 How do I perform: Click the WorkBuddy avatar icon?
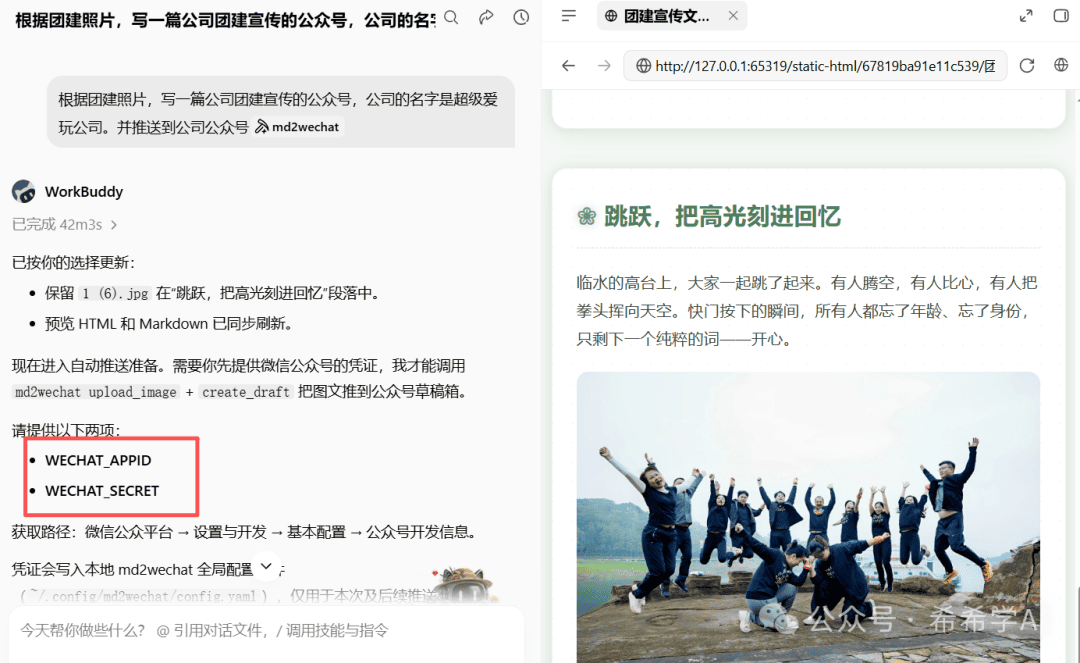coord(24,191)
